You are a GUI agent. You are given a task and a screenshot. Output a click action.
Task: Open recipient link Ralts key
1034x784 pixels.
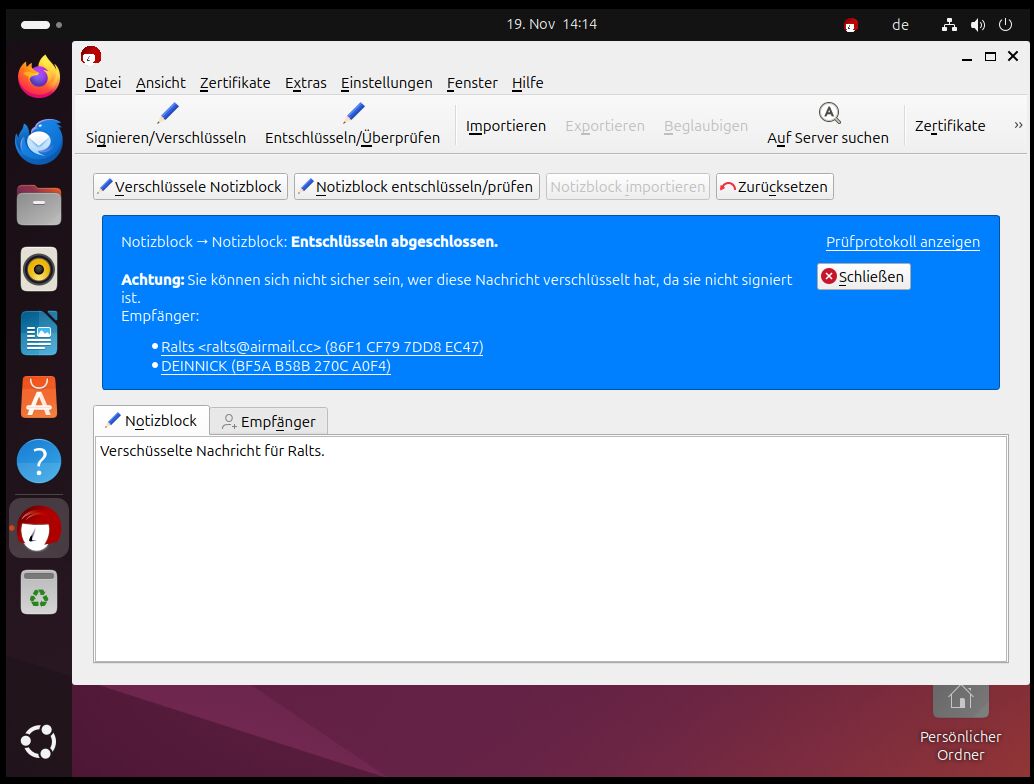(x=321, y=347)
